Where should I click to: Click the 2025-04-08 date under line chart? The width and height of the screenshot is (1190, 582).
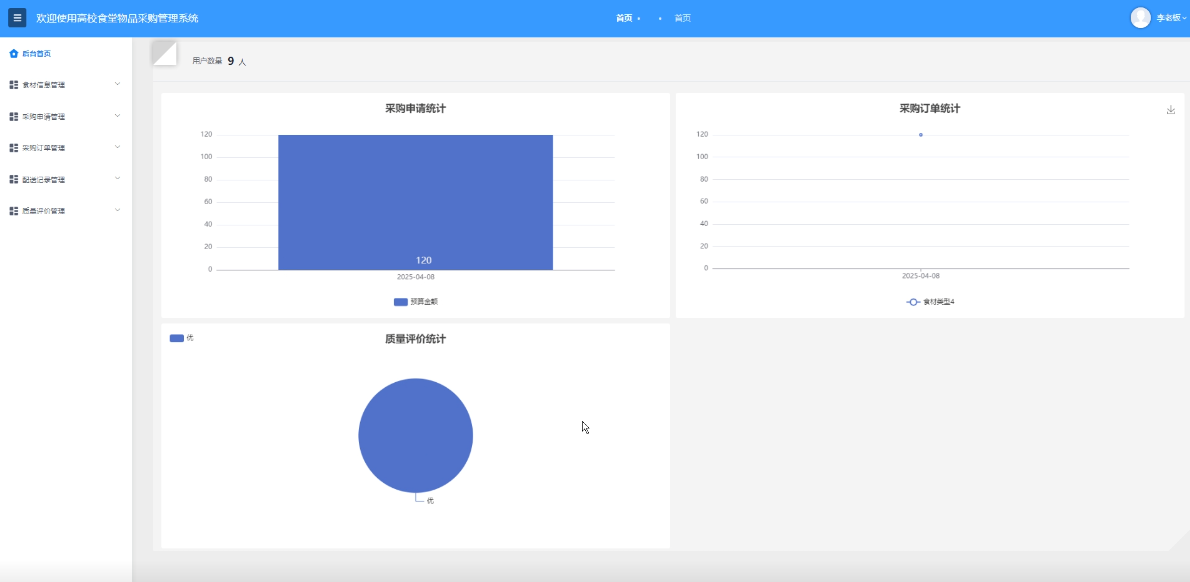[921, 276]
